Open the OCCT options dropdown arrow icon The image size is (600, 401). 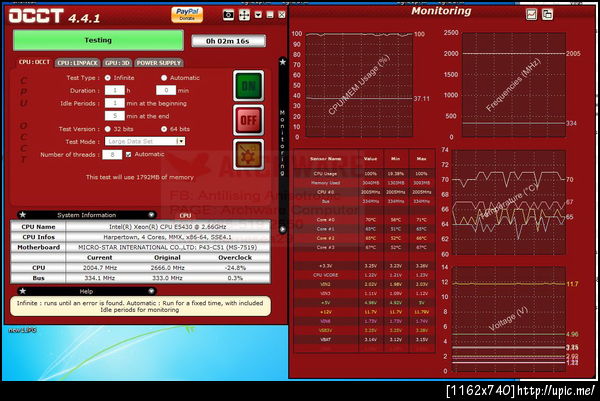(x=258, y=15)
